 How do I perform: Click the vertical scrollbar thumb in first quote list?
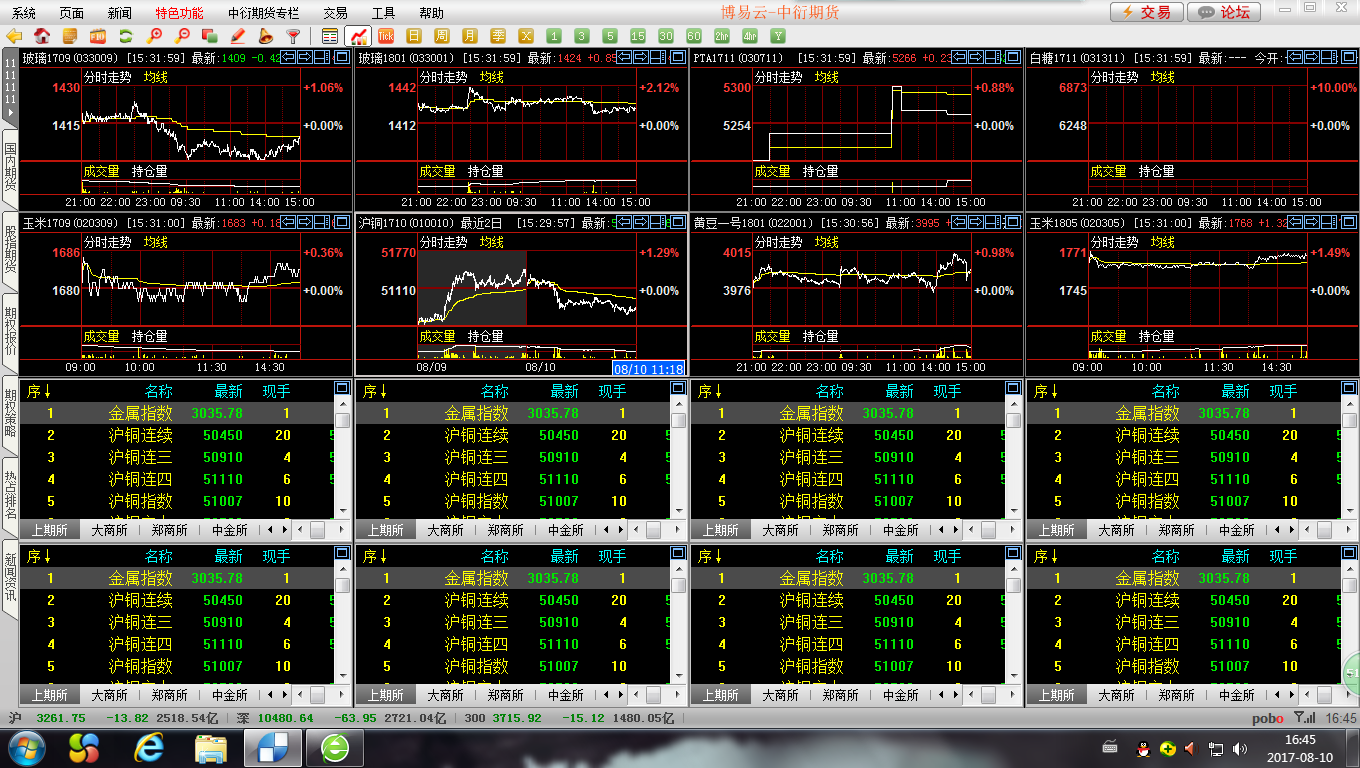342,421
